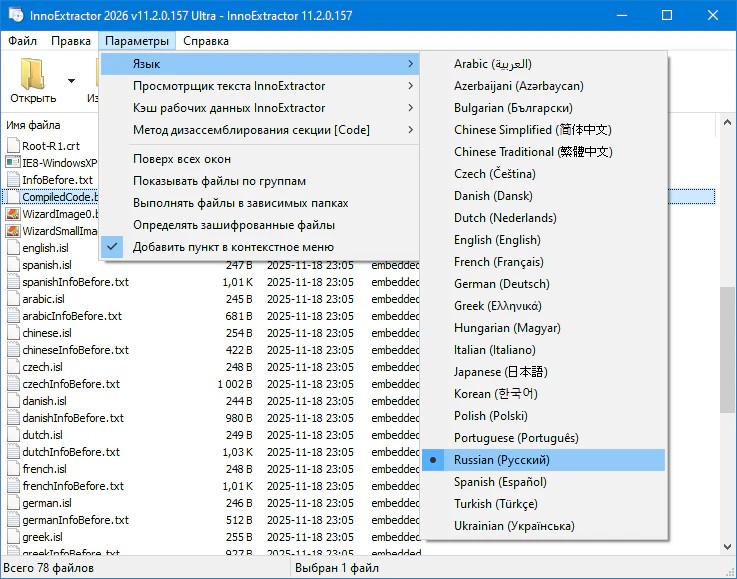Select the English (English) language
Screen dimensions: 737x579
pyautogui.click(x=496, y=240)
